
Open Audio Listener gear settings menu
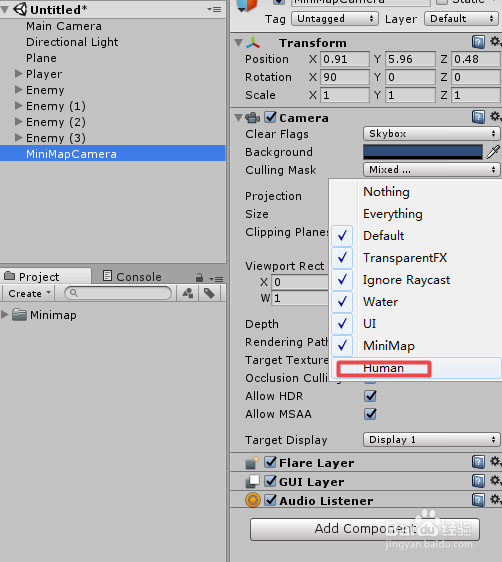pyautogui.click(x=495, y=499)
